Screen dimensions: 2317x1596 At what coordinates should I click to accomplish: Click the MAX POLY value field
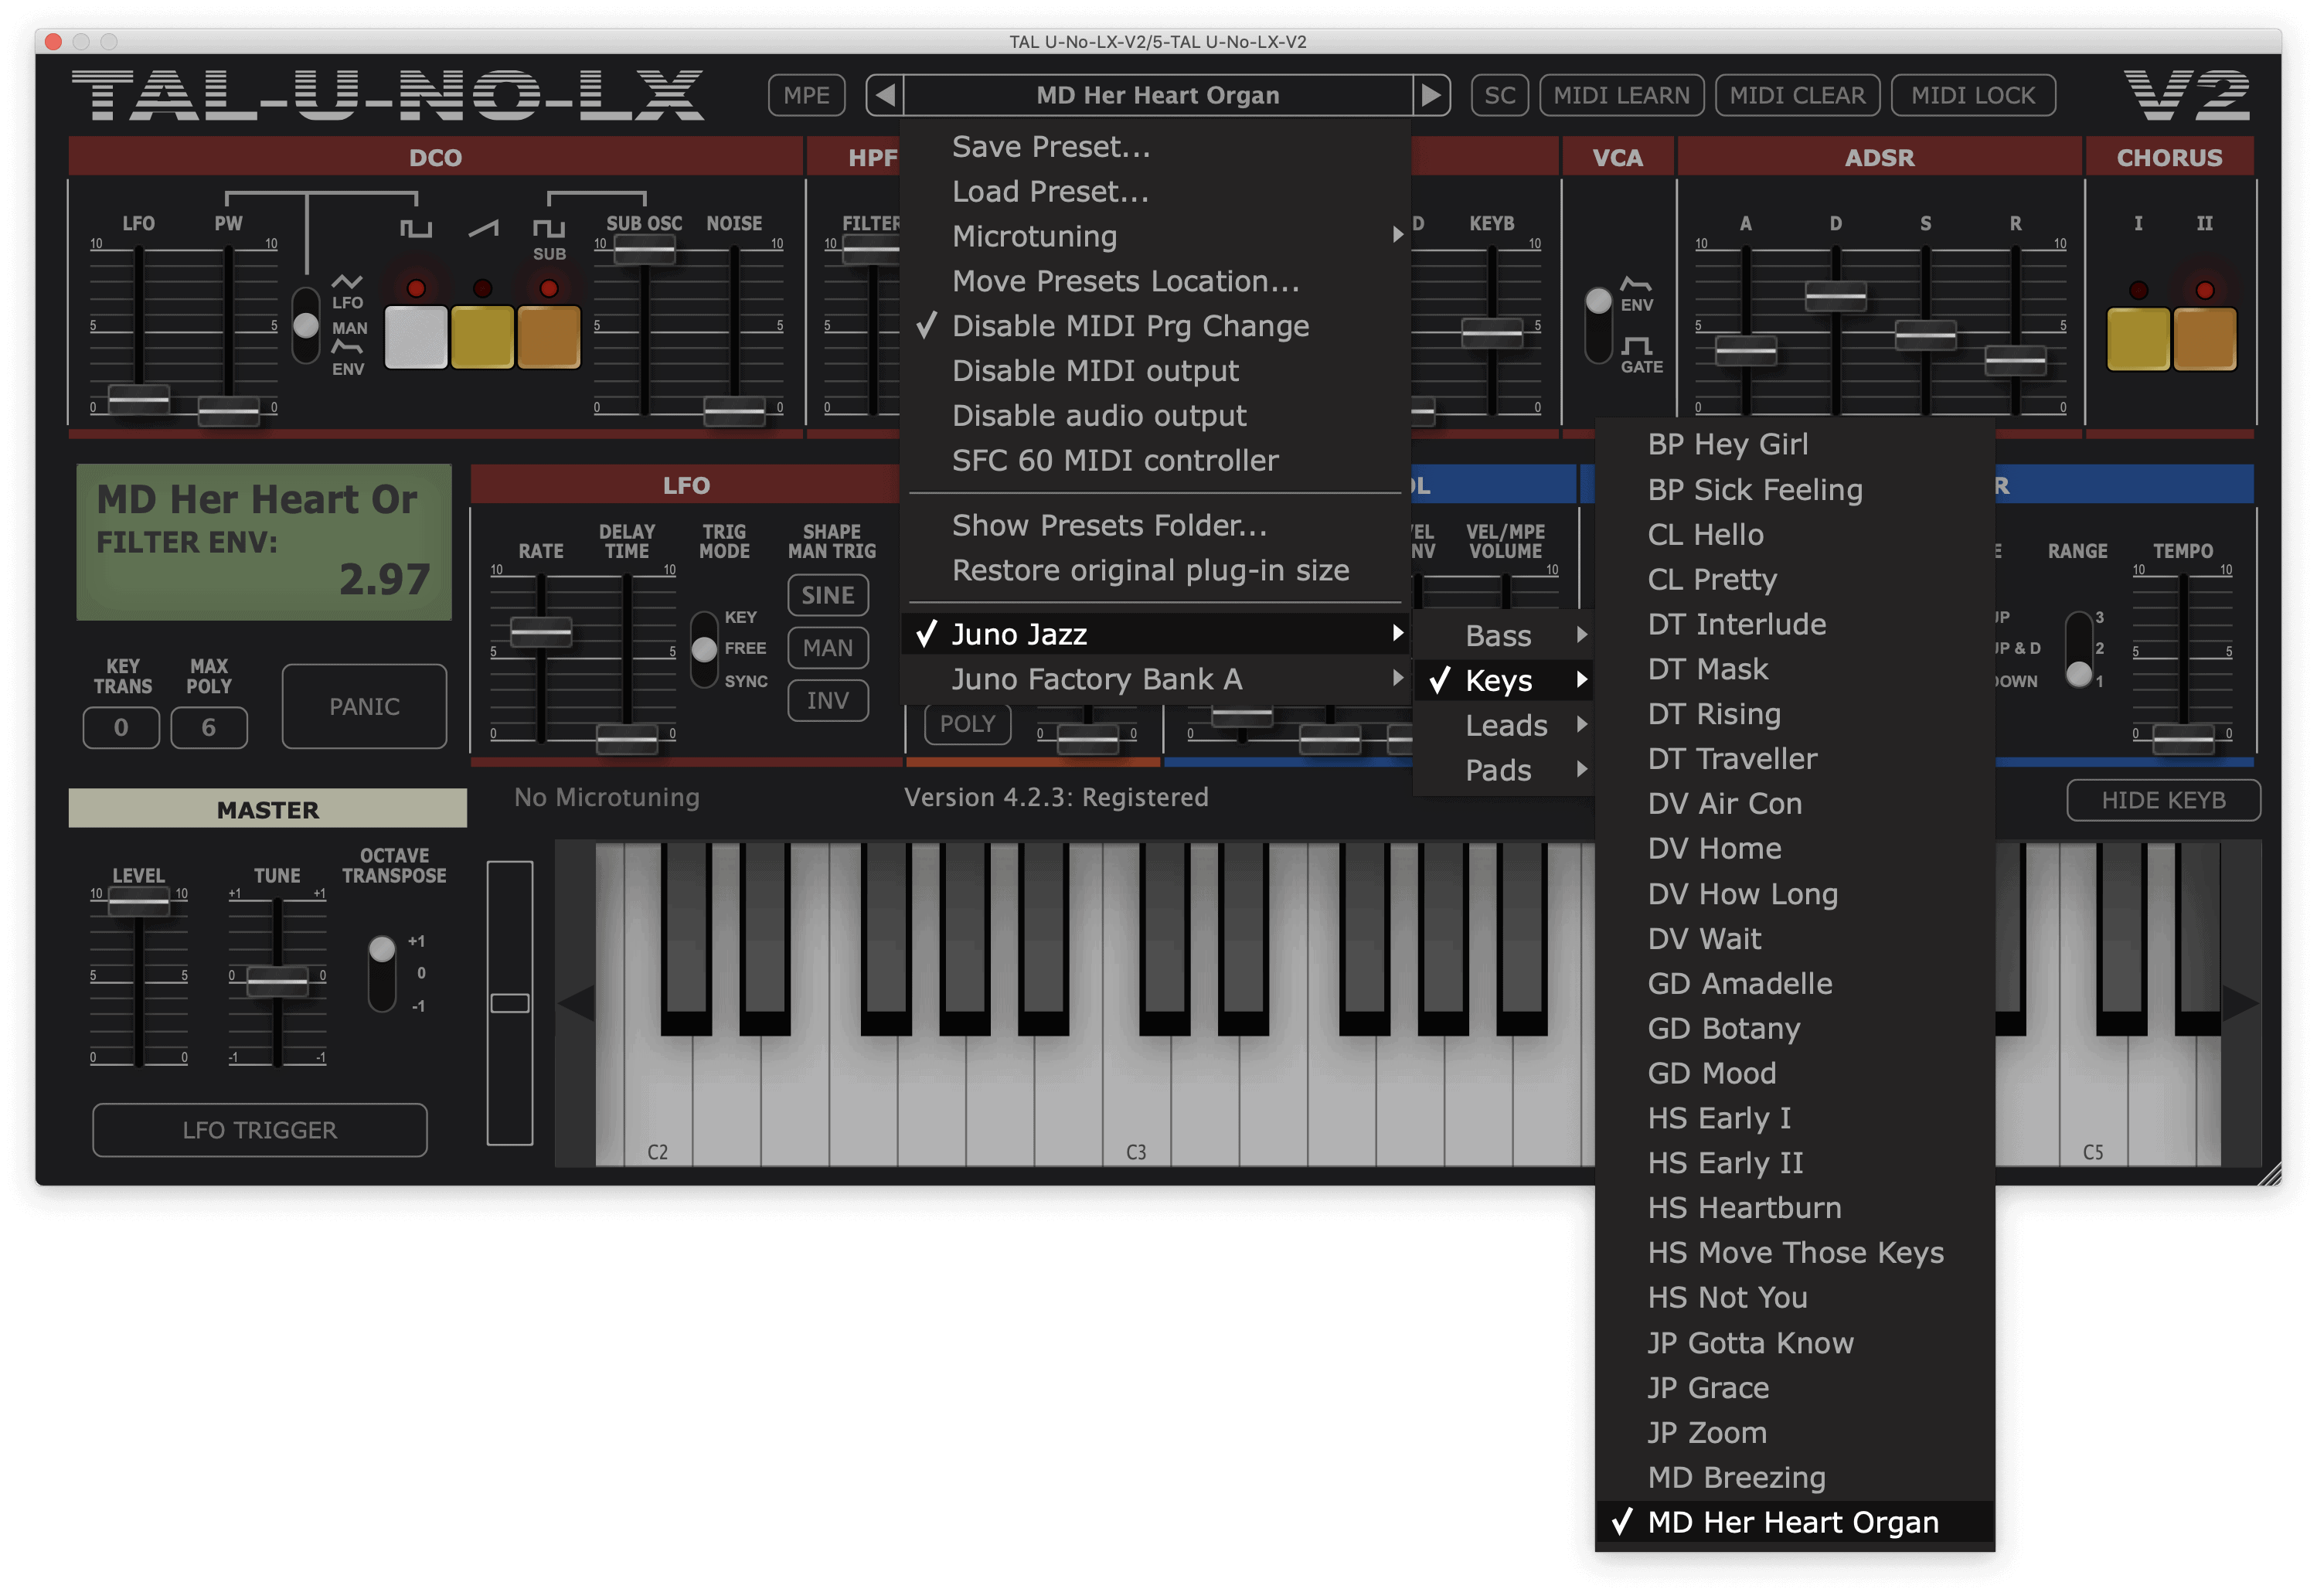(208, 727)
